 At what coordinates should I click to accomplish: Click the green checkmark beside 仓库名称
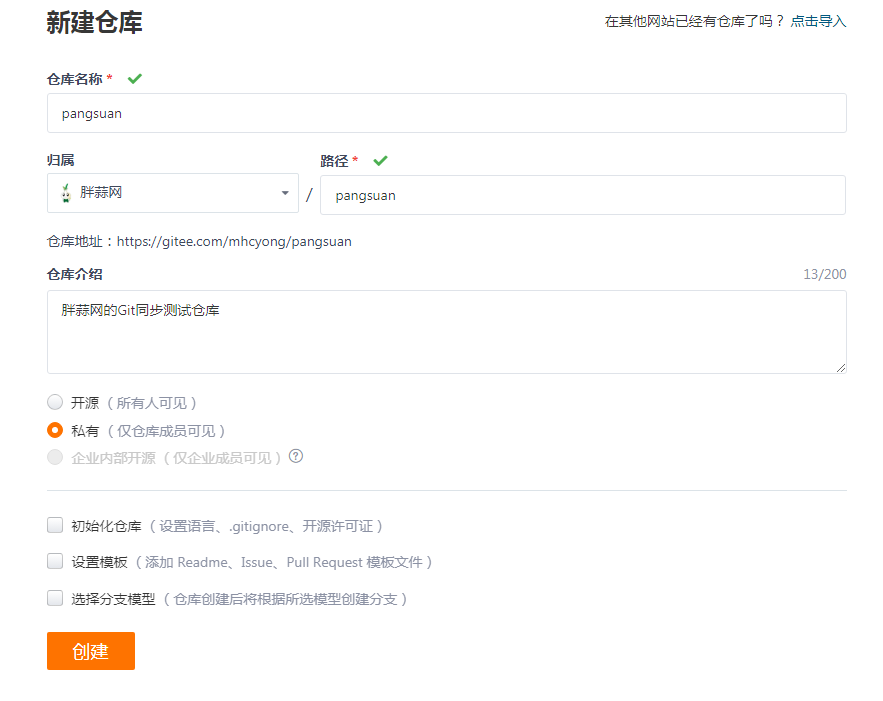pyautogui.click(x=135, y=78)
